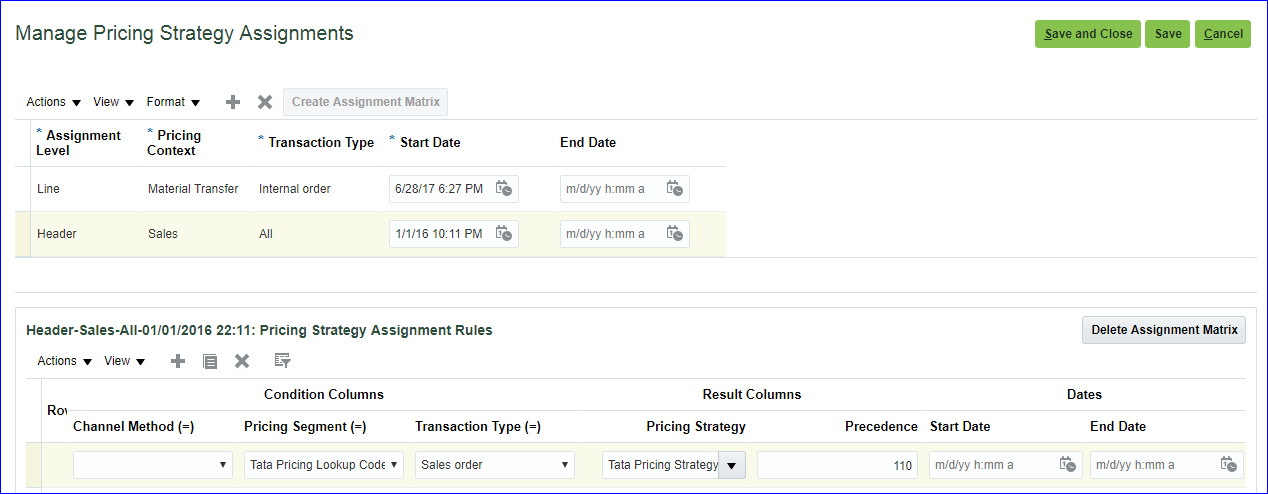
Task: Open calendar icon for rule End Date
Action: (x=1228, y=464)
